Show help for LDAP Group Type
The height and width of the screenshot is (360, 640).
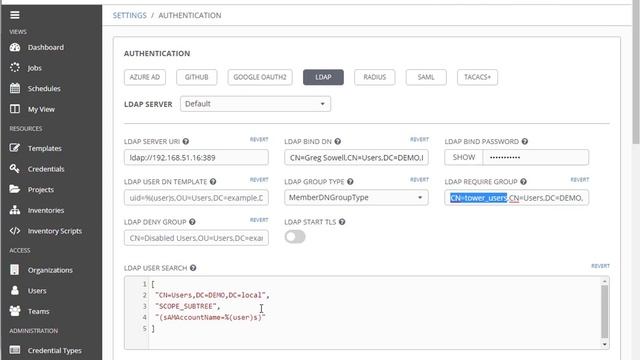pos(350,182)
